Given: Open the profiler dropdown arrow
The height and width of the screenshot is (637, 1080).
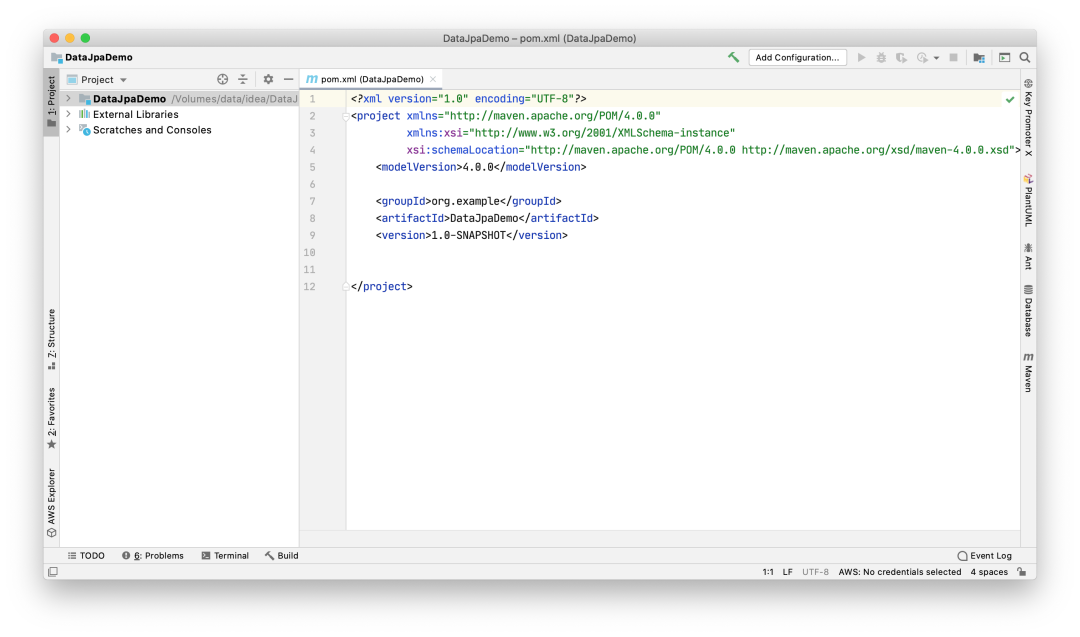Looking at the screenshot, I should coord(936,58).
